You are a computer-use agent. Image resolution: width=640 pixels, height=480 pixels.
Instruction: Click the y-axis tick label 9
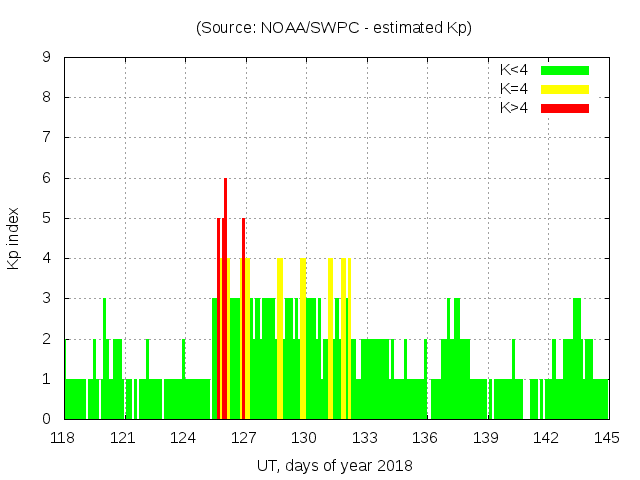47,58
